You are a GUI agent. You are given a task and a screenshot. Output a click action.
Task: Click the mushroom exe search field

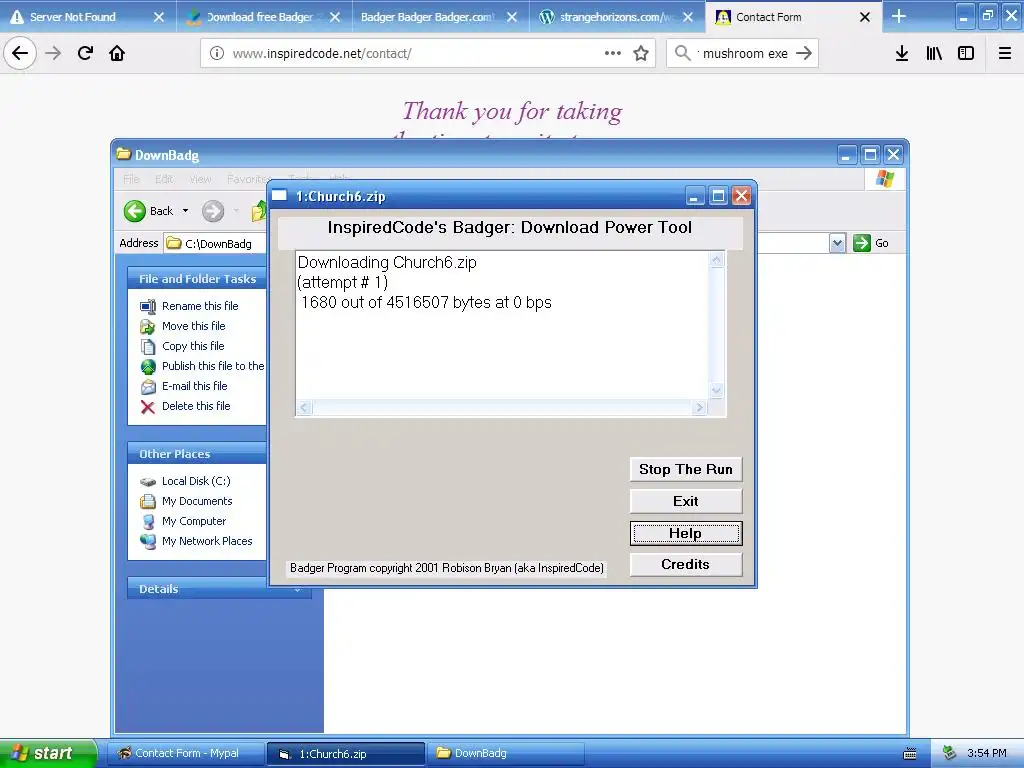(x=744, y=53)
